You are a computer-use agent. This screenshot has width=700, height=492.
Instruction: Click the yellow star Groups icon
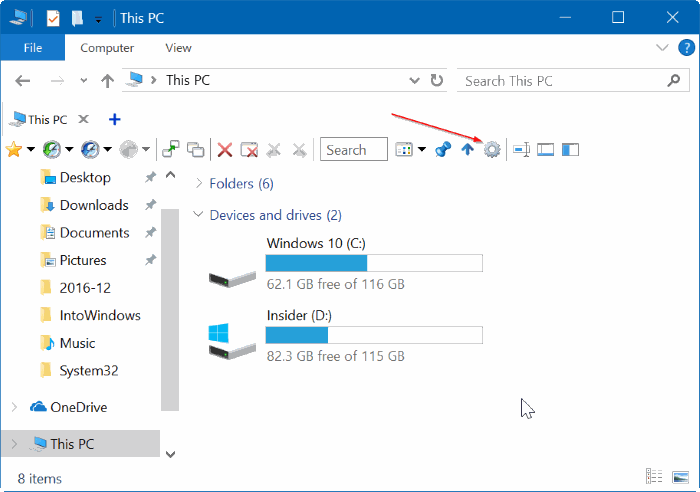[14, 150]
